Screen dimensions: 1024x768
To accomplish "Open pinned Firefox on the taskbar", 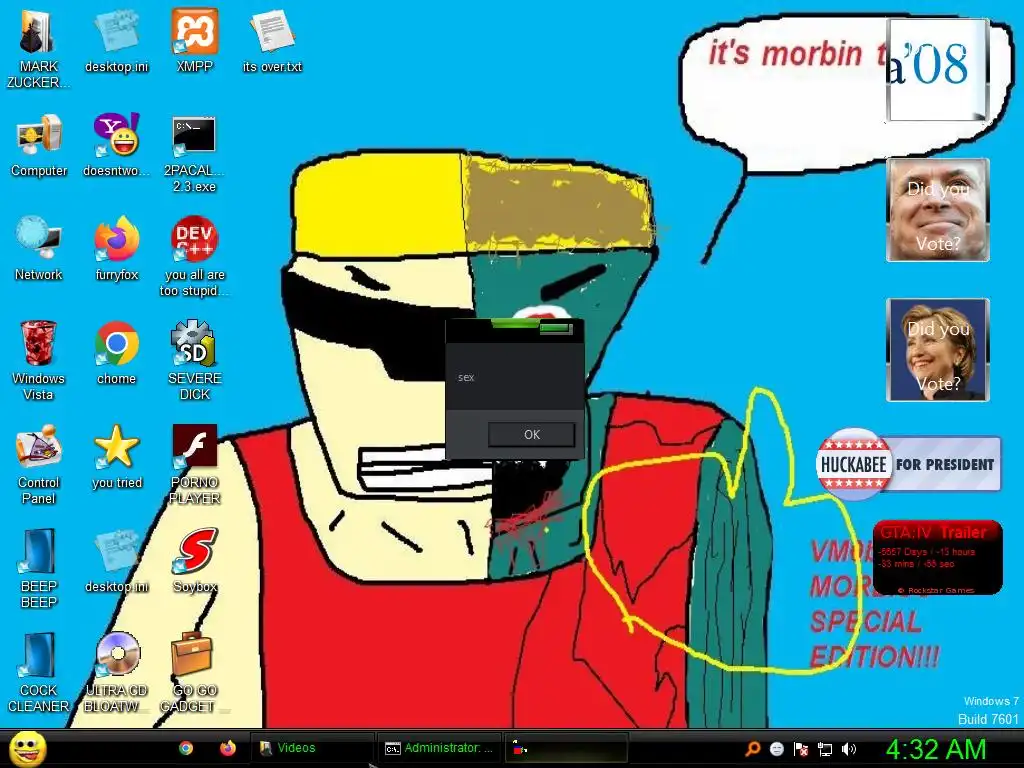I will (x=227, y=748).
